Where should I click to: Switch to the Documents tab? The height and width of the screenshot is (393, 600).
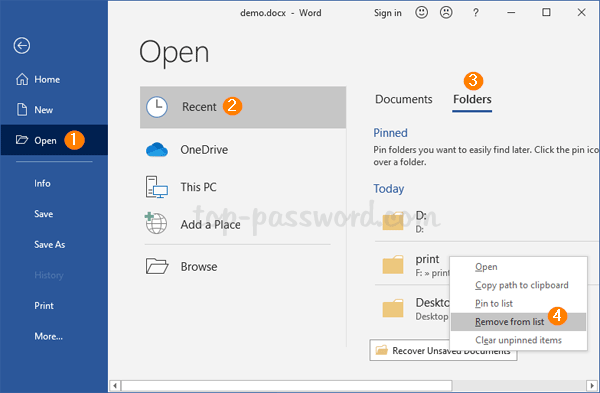coord(403,99)
